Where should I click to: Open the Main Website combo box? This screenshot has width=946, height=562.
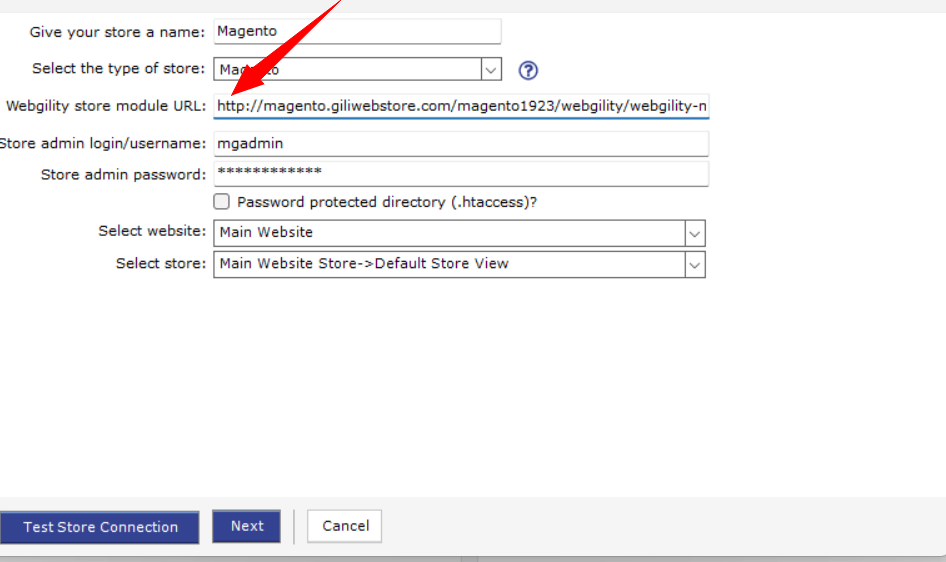tap(459, 233)
